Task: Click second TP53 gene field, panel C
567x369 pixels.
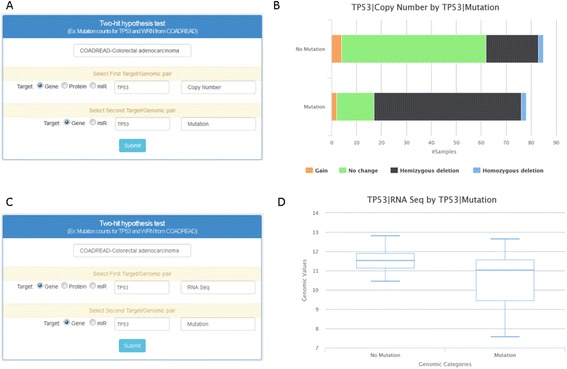Action: (142, 324)
